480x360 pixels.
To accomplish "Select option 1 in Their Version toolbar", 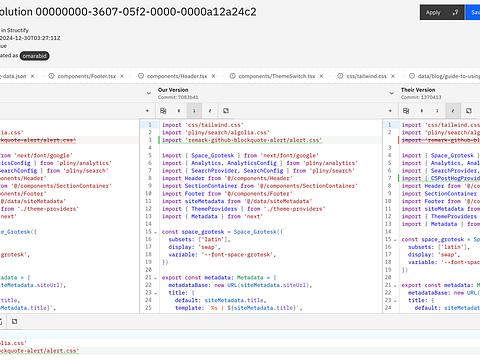I will 437,111.
